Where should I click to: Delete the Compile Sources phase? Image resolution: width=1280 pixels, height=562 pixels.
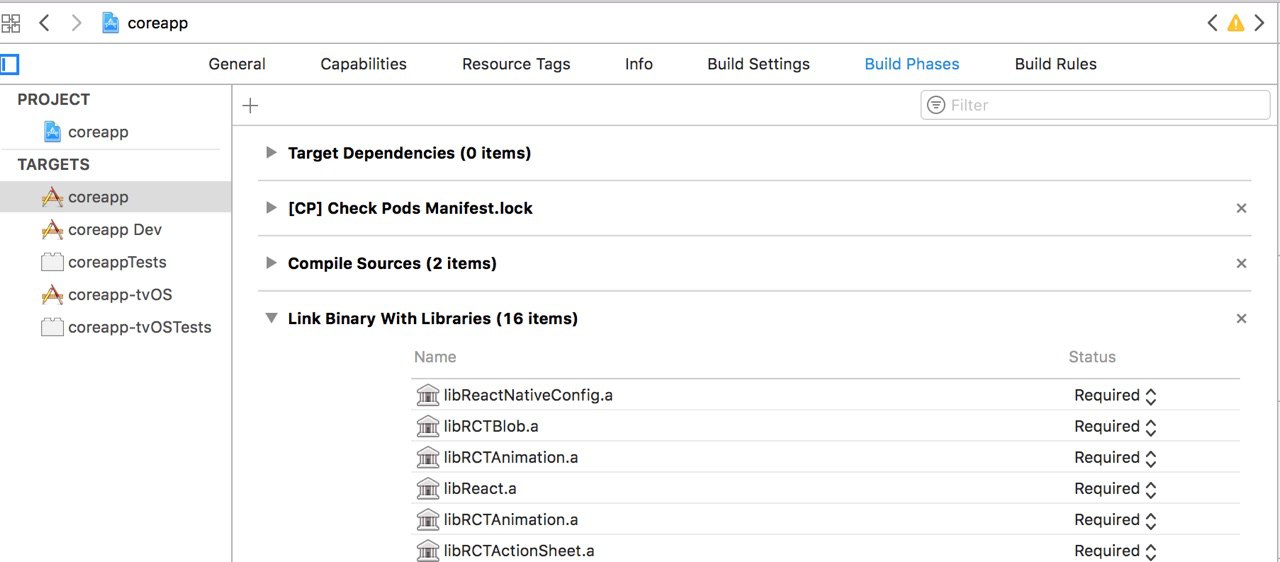(x=1241, y=263)
